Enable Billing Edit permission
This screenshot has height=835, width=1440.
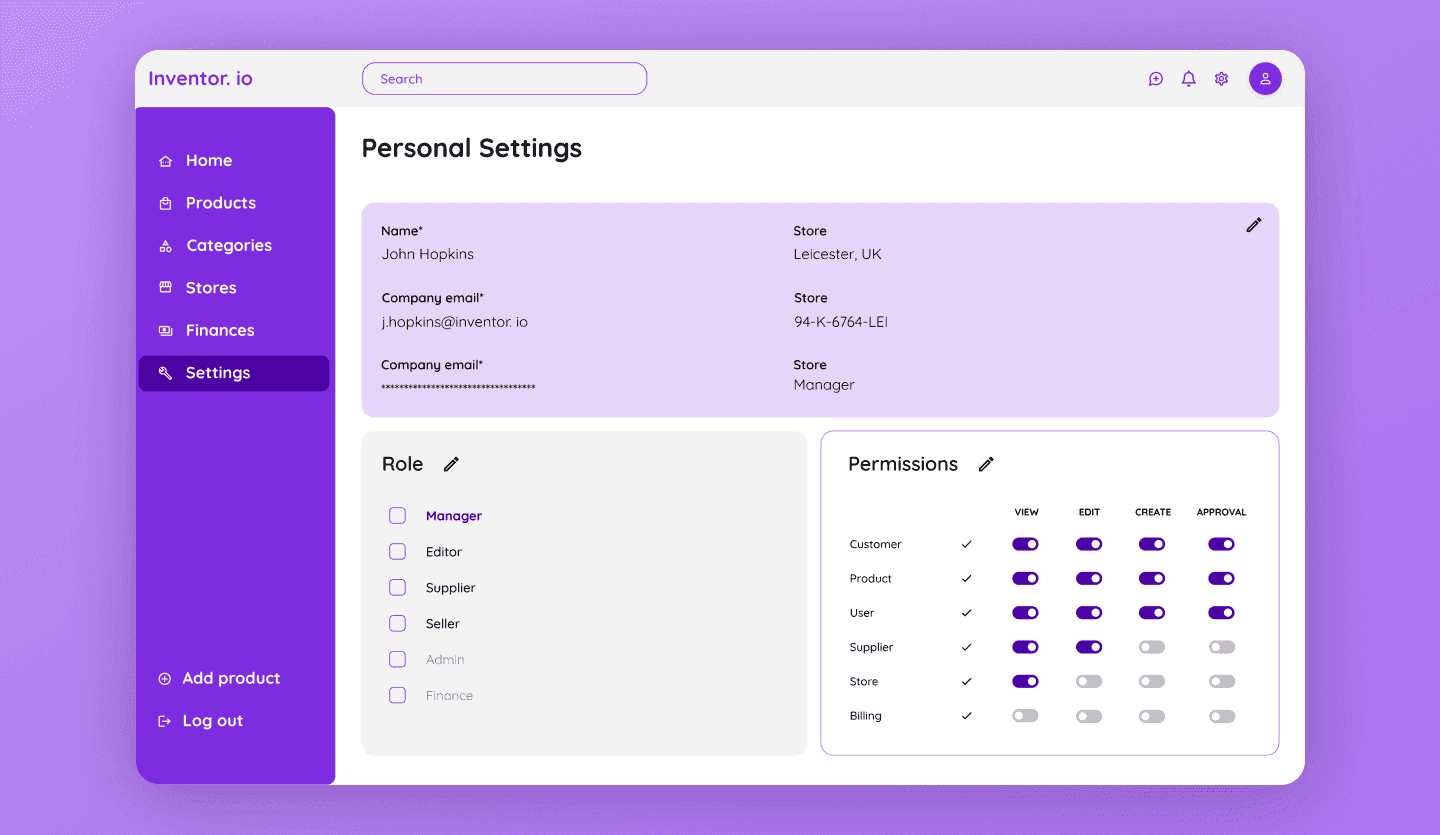(x=1089, y=716)
